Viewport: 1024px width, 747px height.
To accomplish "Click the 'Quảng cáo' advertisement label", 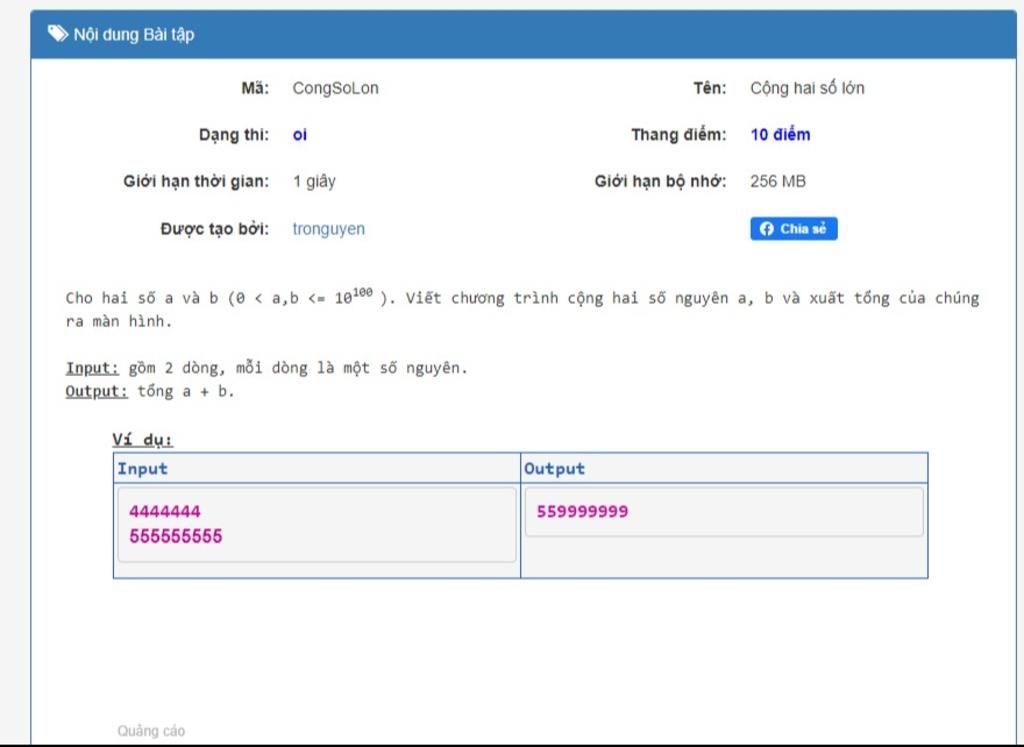I will pos(151,731).
